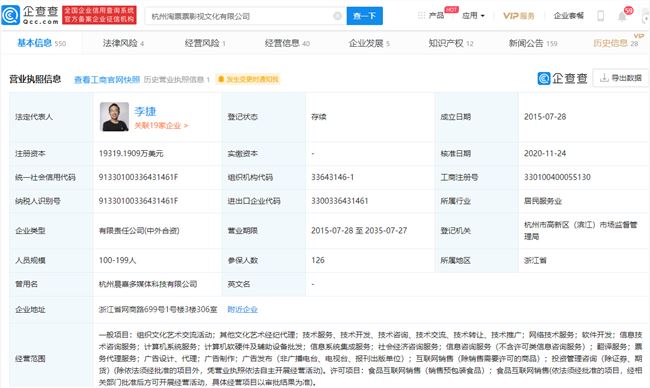Clear the search box with the X icon
This screenshot has width=650, height=388.
(x=337, y=16)
